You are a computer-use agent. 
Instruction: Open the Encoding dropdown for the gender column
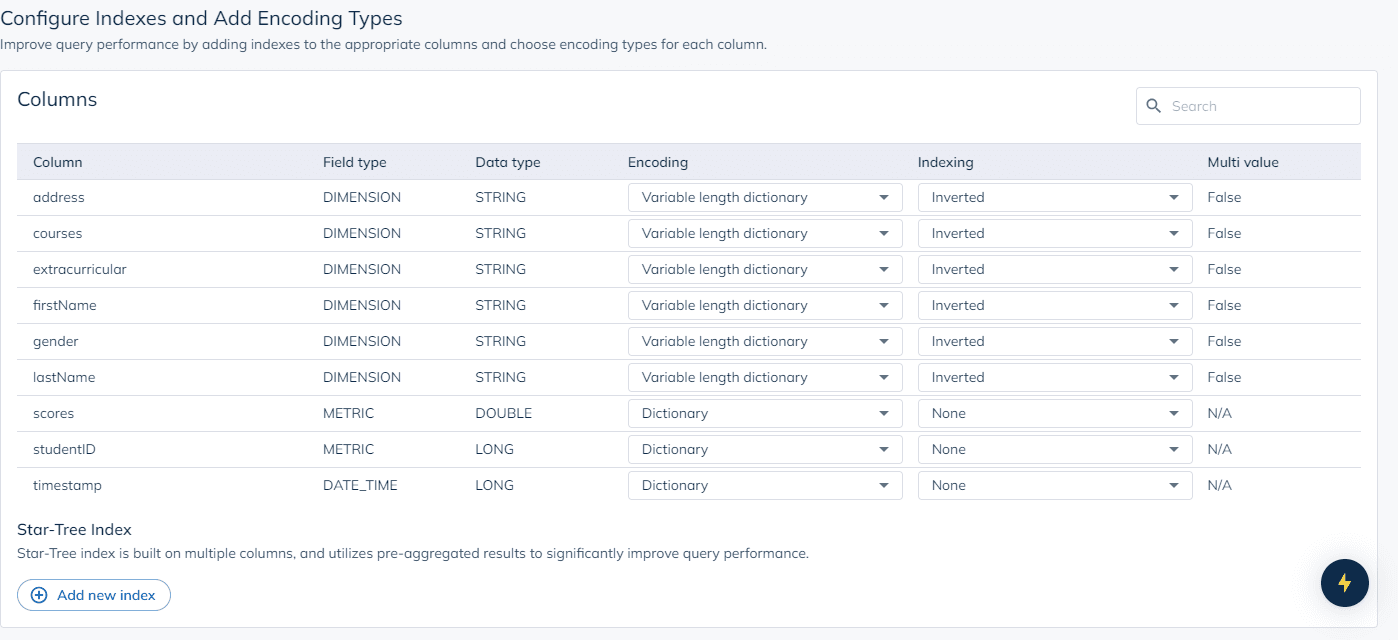click(x=764, y=341)
